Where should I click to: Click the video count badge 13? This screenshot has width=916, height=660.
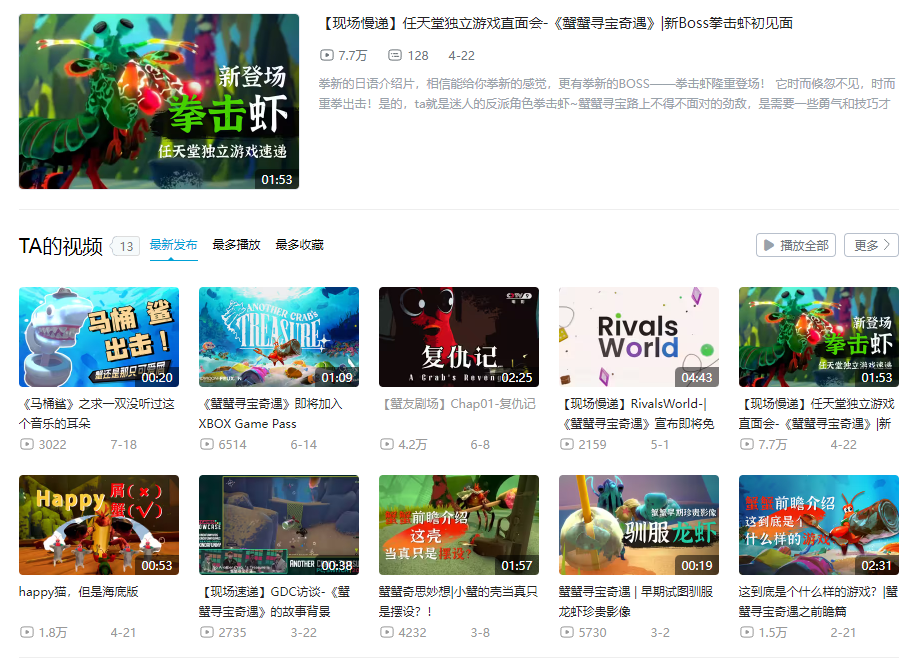pyautogui.click(x=126, y=246)
